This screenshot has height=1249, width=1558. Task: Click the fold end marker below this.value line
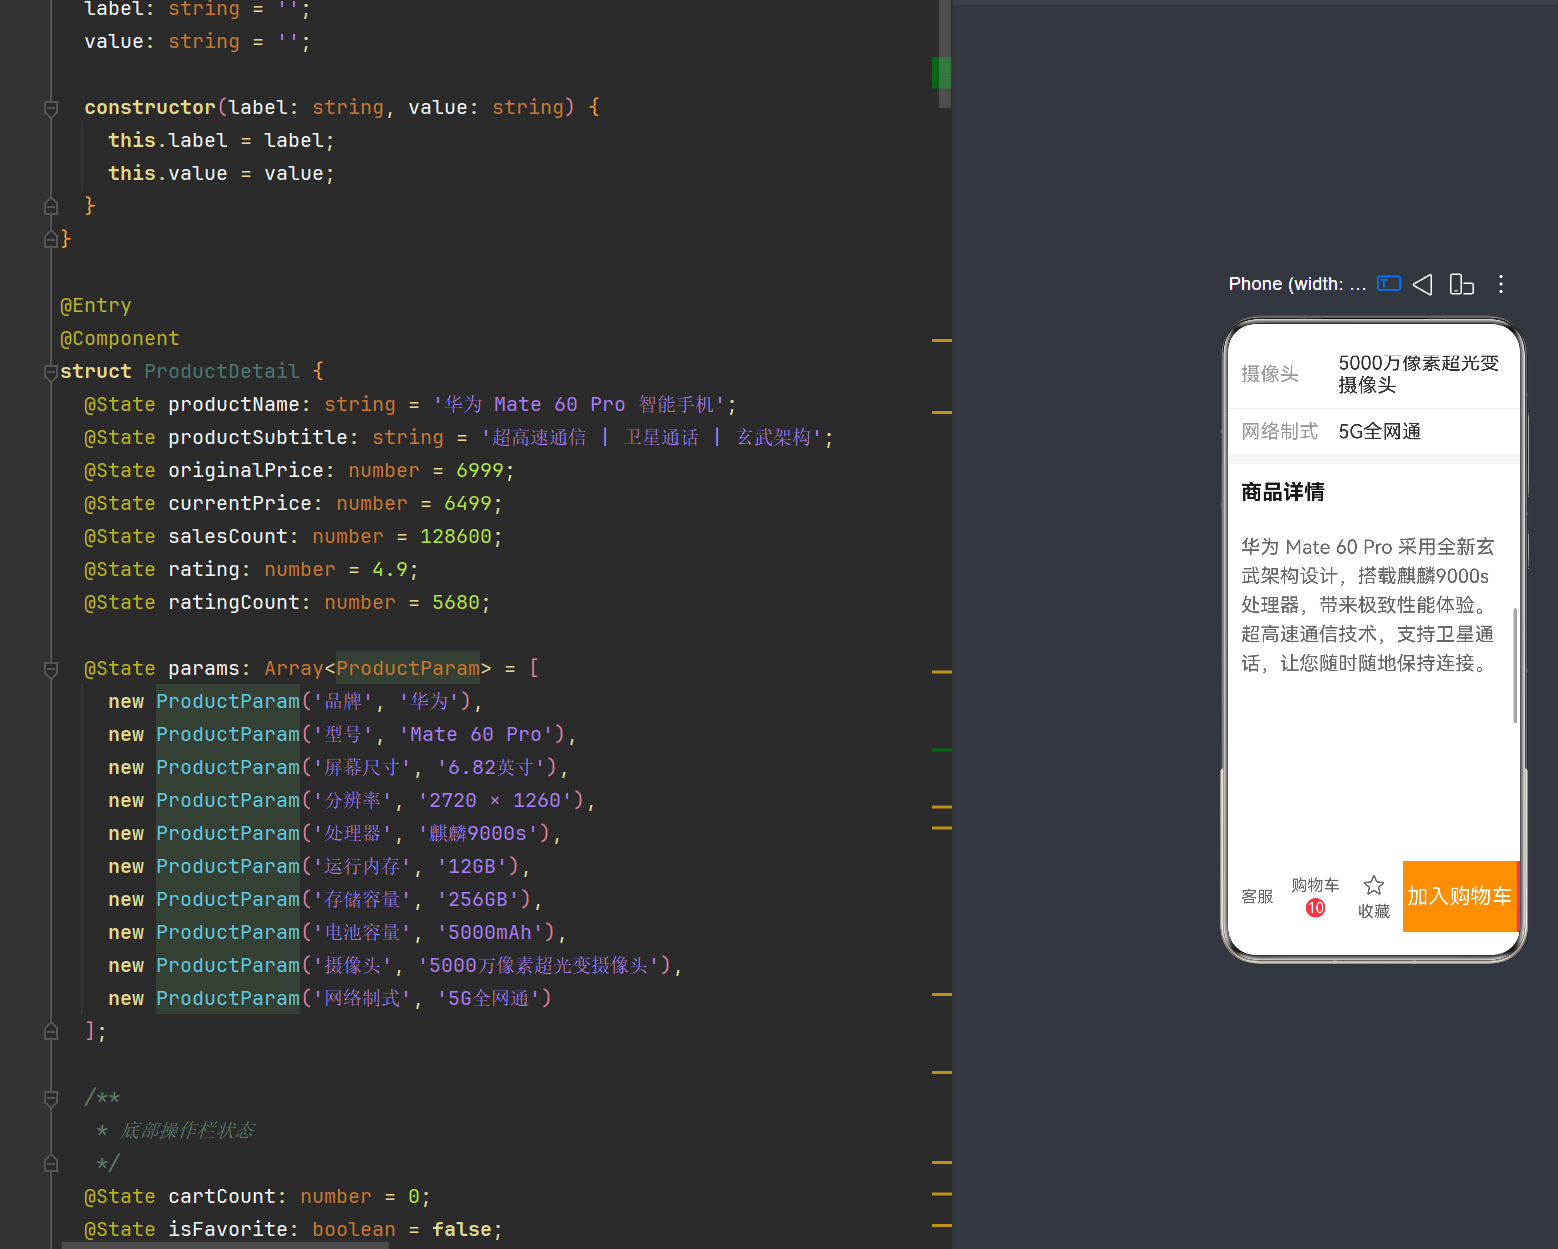[x=51, y=206]
